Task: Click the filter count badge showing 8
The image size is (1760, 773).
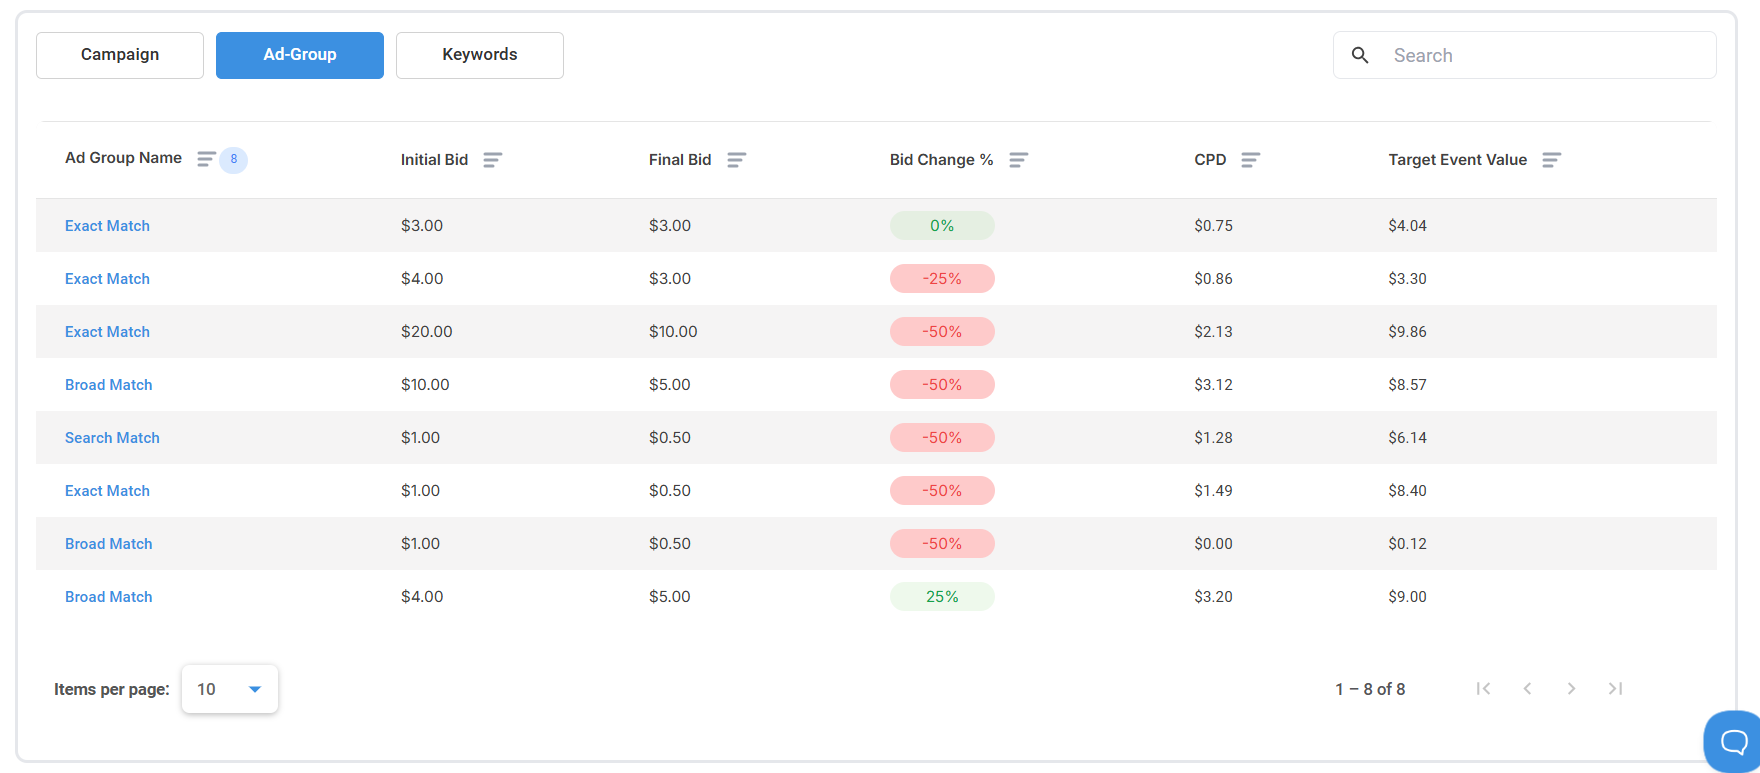Action: pyautogui.click(x=234, y=159)
